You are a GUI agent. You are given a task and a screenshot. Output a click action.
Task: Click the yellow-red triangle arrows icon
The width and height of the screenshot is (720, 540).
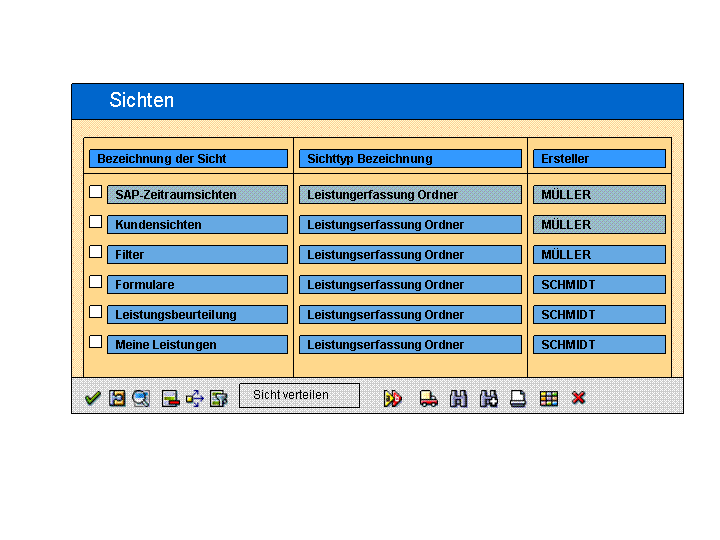[393, 398]
